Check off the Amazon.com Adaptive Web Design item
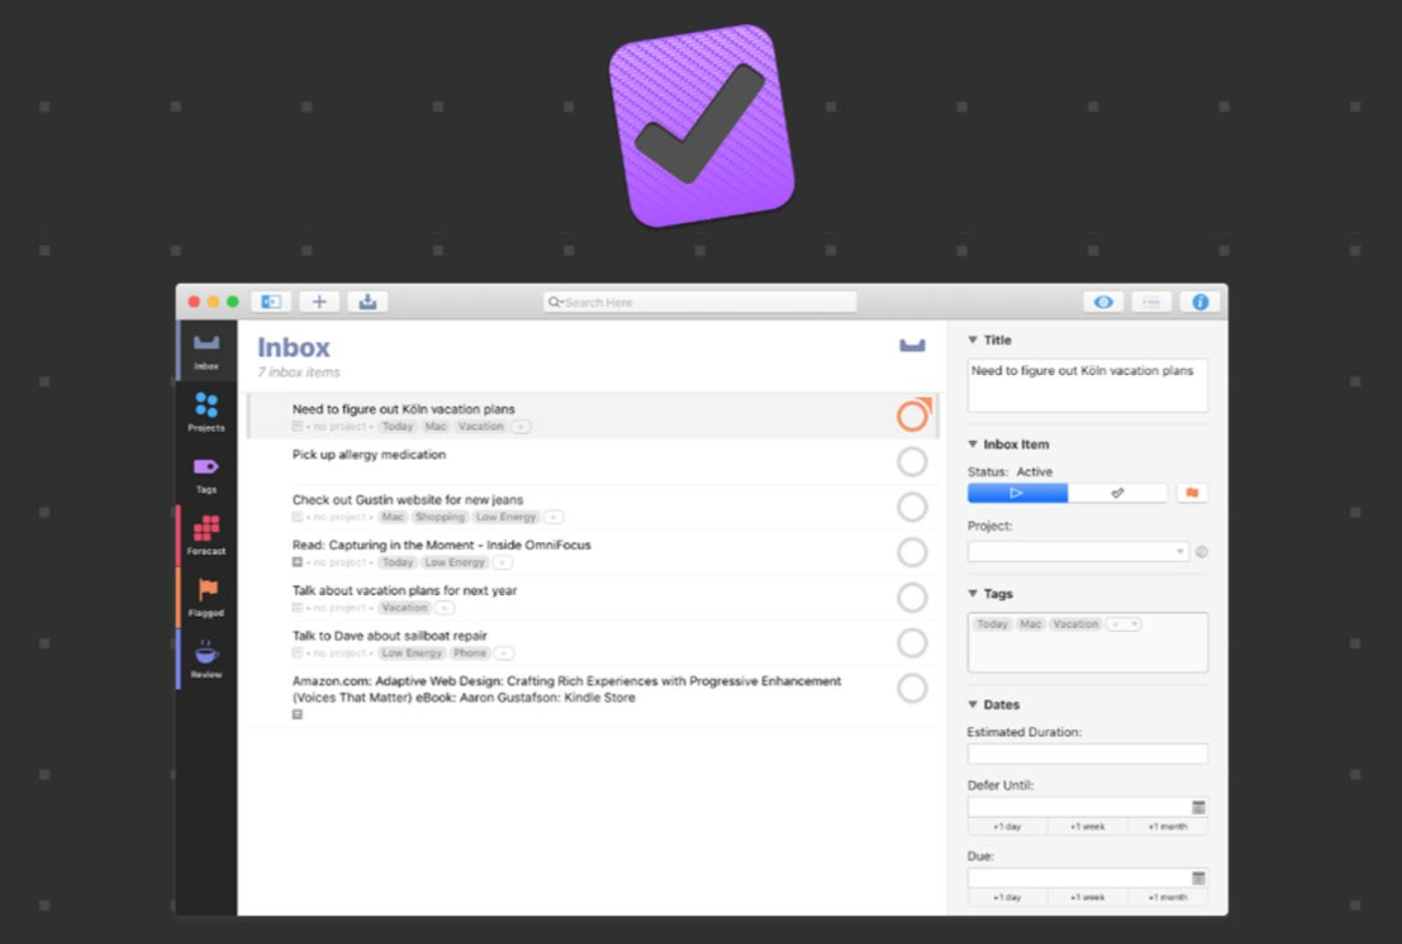1402x944 pixels. coord(912,688)
